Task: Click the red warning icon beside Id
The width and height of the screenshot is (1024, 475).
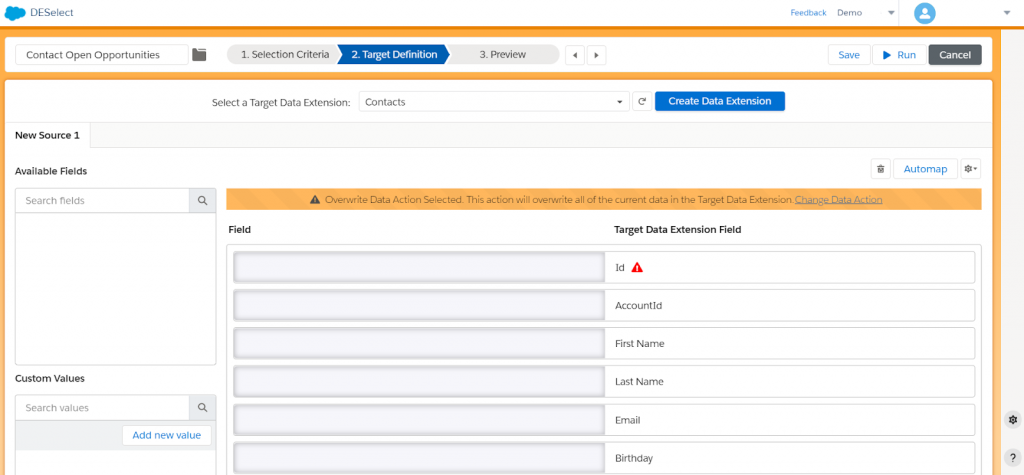Action: coord(637,267)
